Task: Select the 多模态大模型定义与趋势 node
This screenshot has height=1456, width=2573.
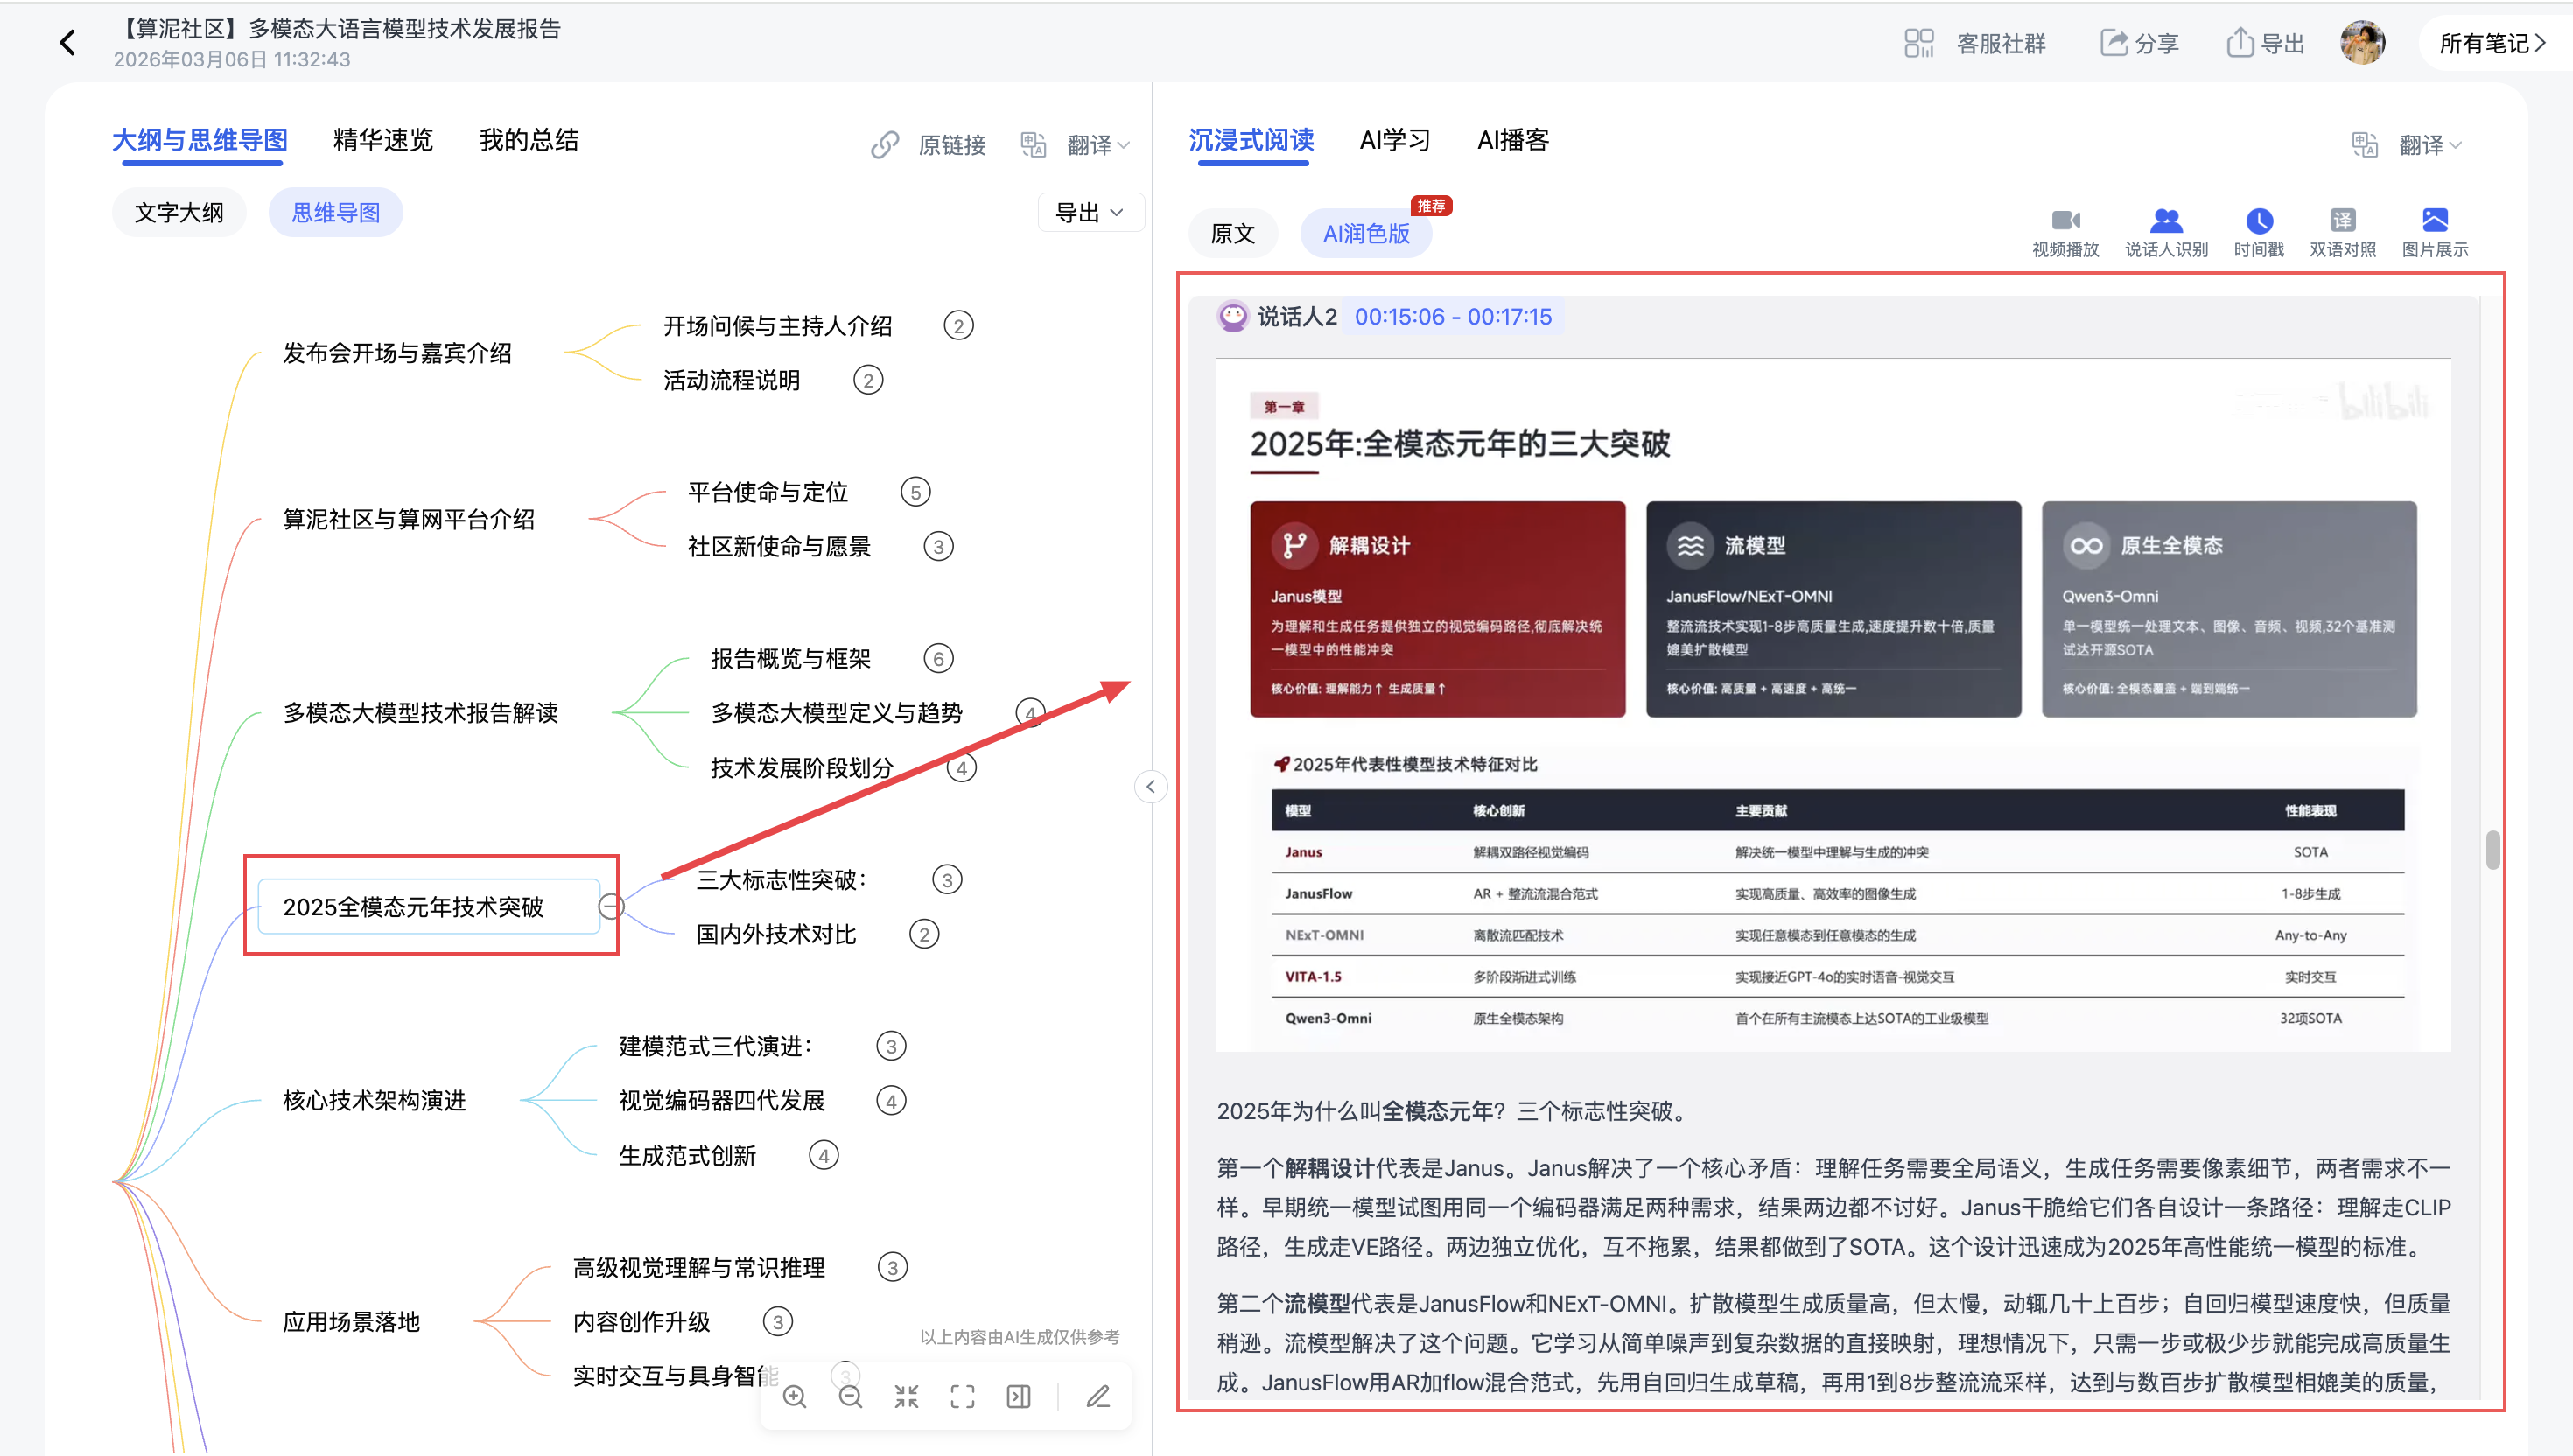Action: [836, 712]
